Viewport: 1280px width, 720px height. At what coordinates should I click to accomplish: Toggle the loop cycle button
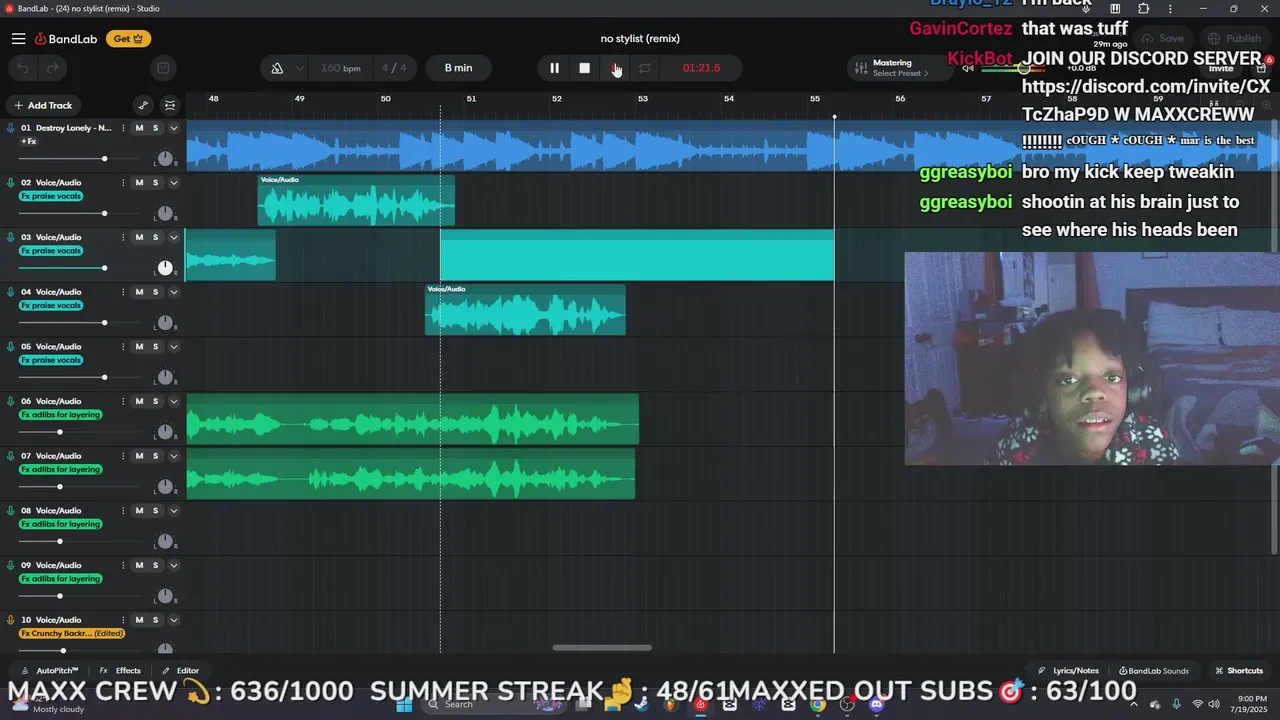point(645,68)
